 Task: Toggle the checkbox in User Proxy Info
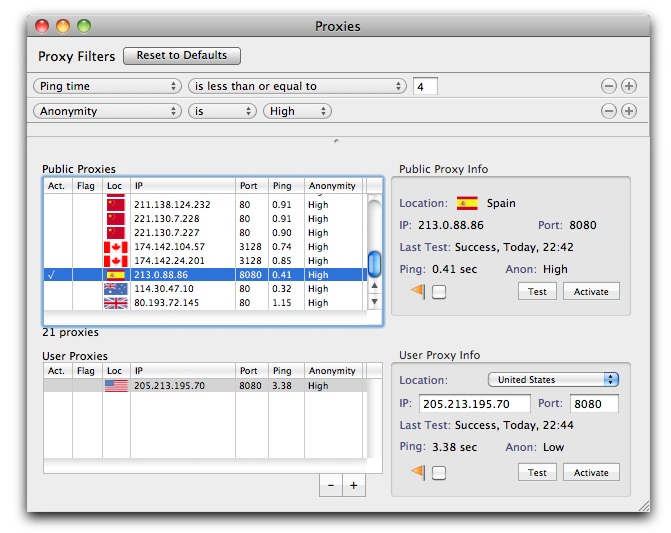coord(439,473)
